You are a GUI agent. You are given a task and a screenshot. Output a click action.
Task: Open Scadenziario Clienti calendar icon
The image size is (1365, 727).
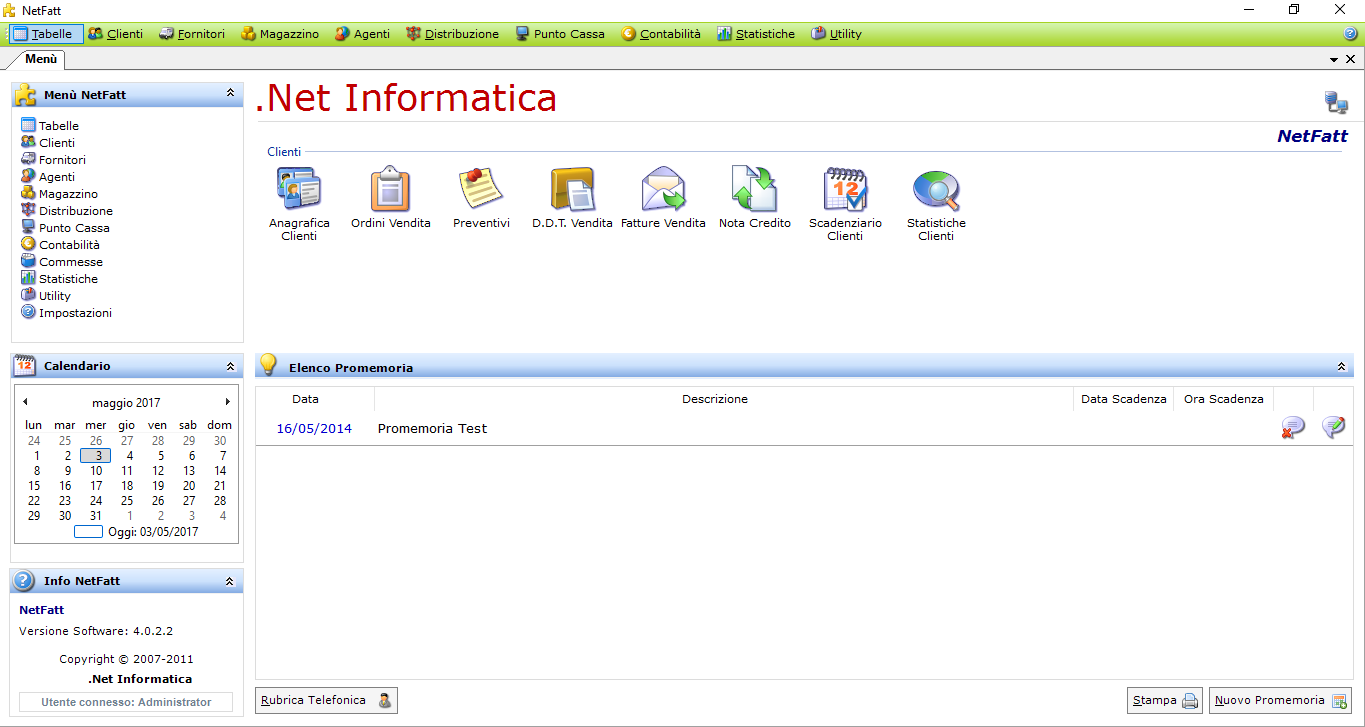click(x=845, y=189)
